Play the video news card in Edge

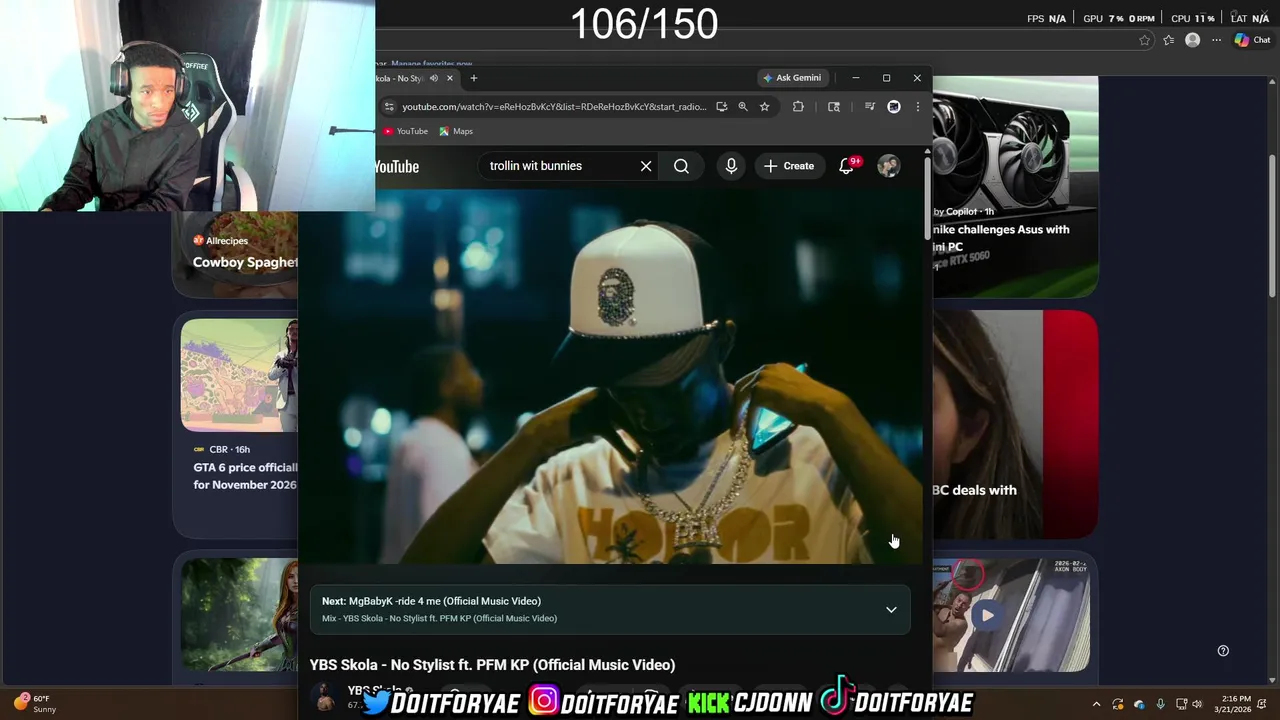987,615
